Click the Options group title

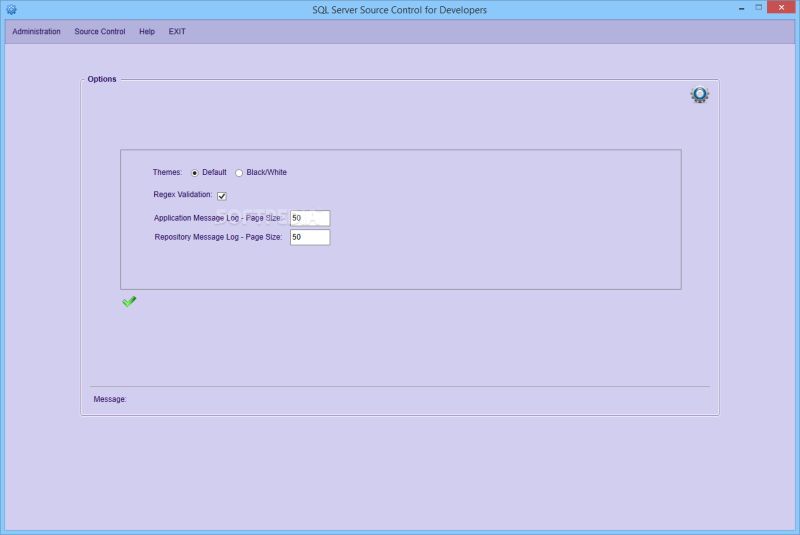click(102, 79)
